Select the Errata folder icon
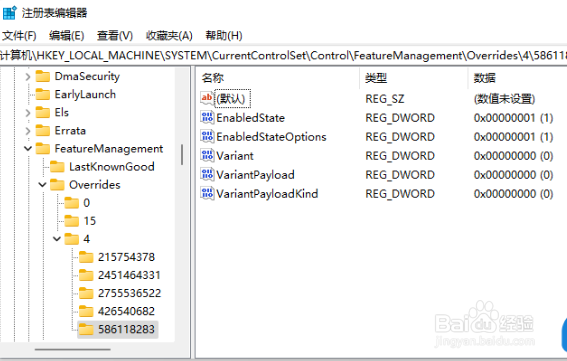This screenshot has height=361, width=567. [43, 131]
